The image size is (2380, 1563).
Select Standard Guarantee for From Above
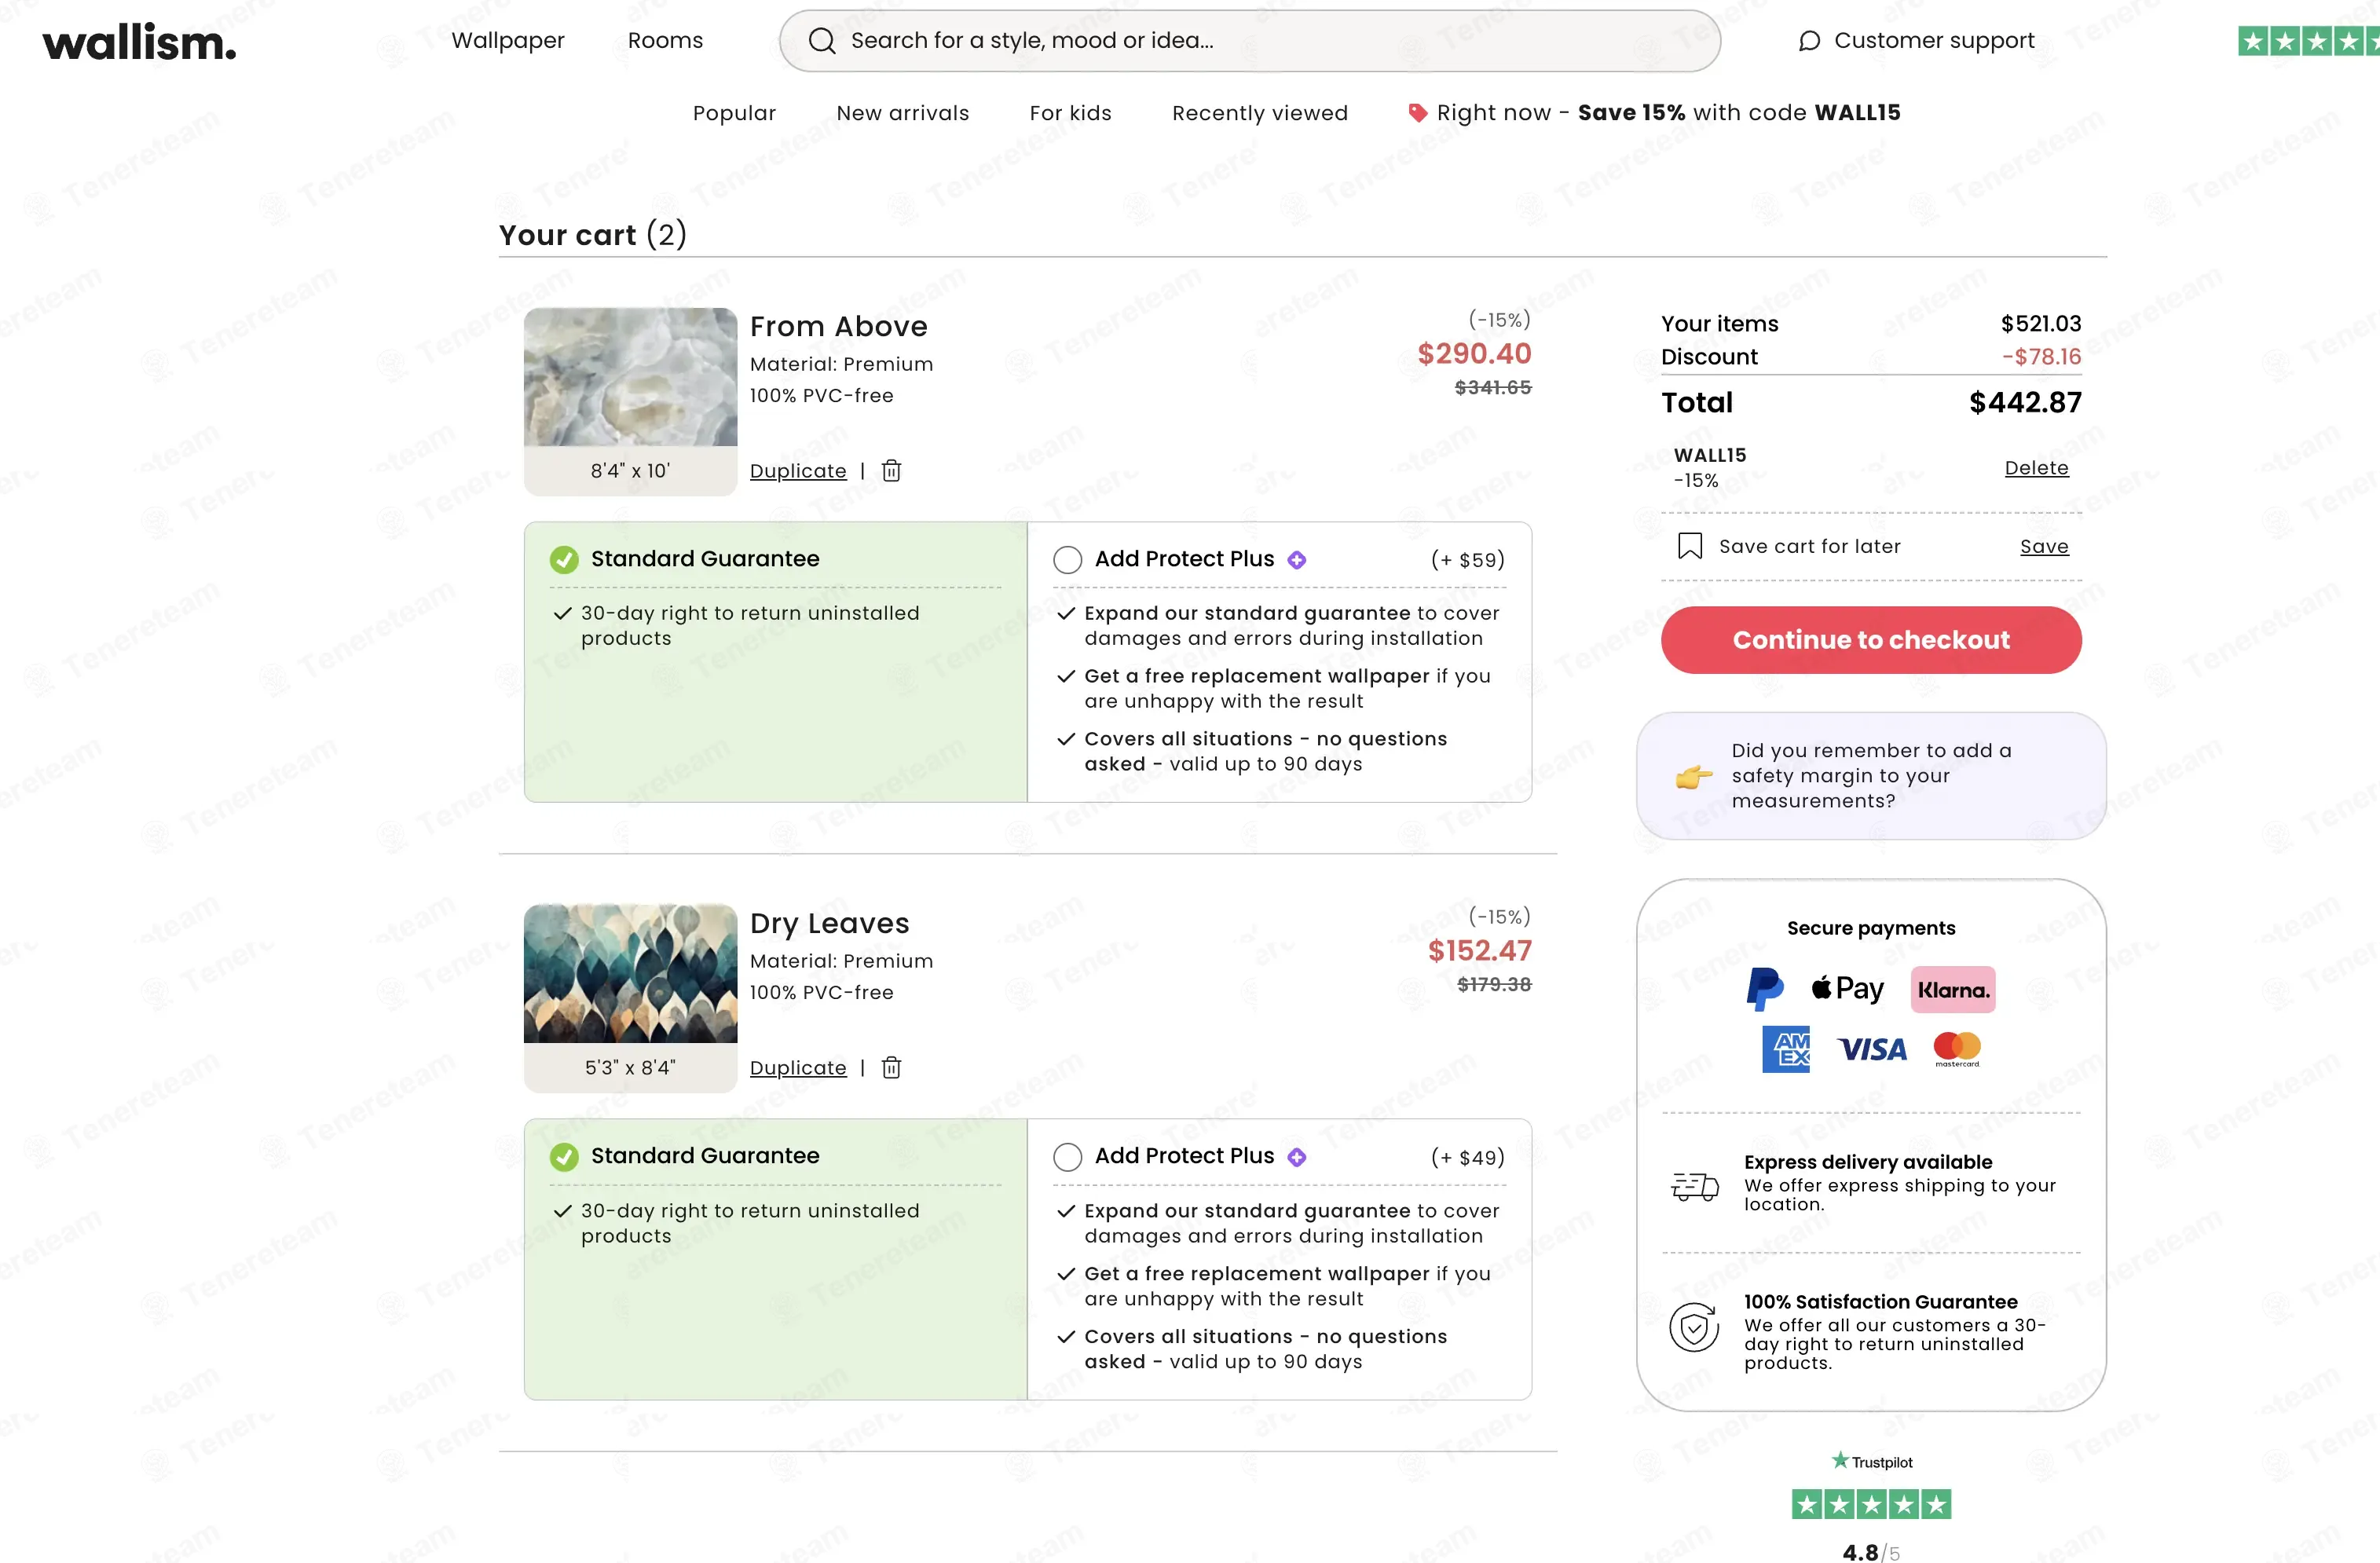(x=564, y=560)
